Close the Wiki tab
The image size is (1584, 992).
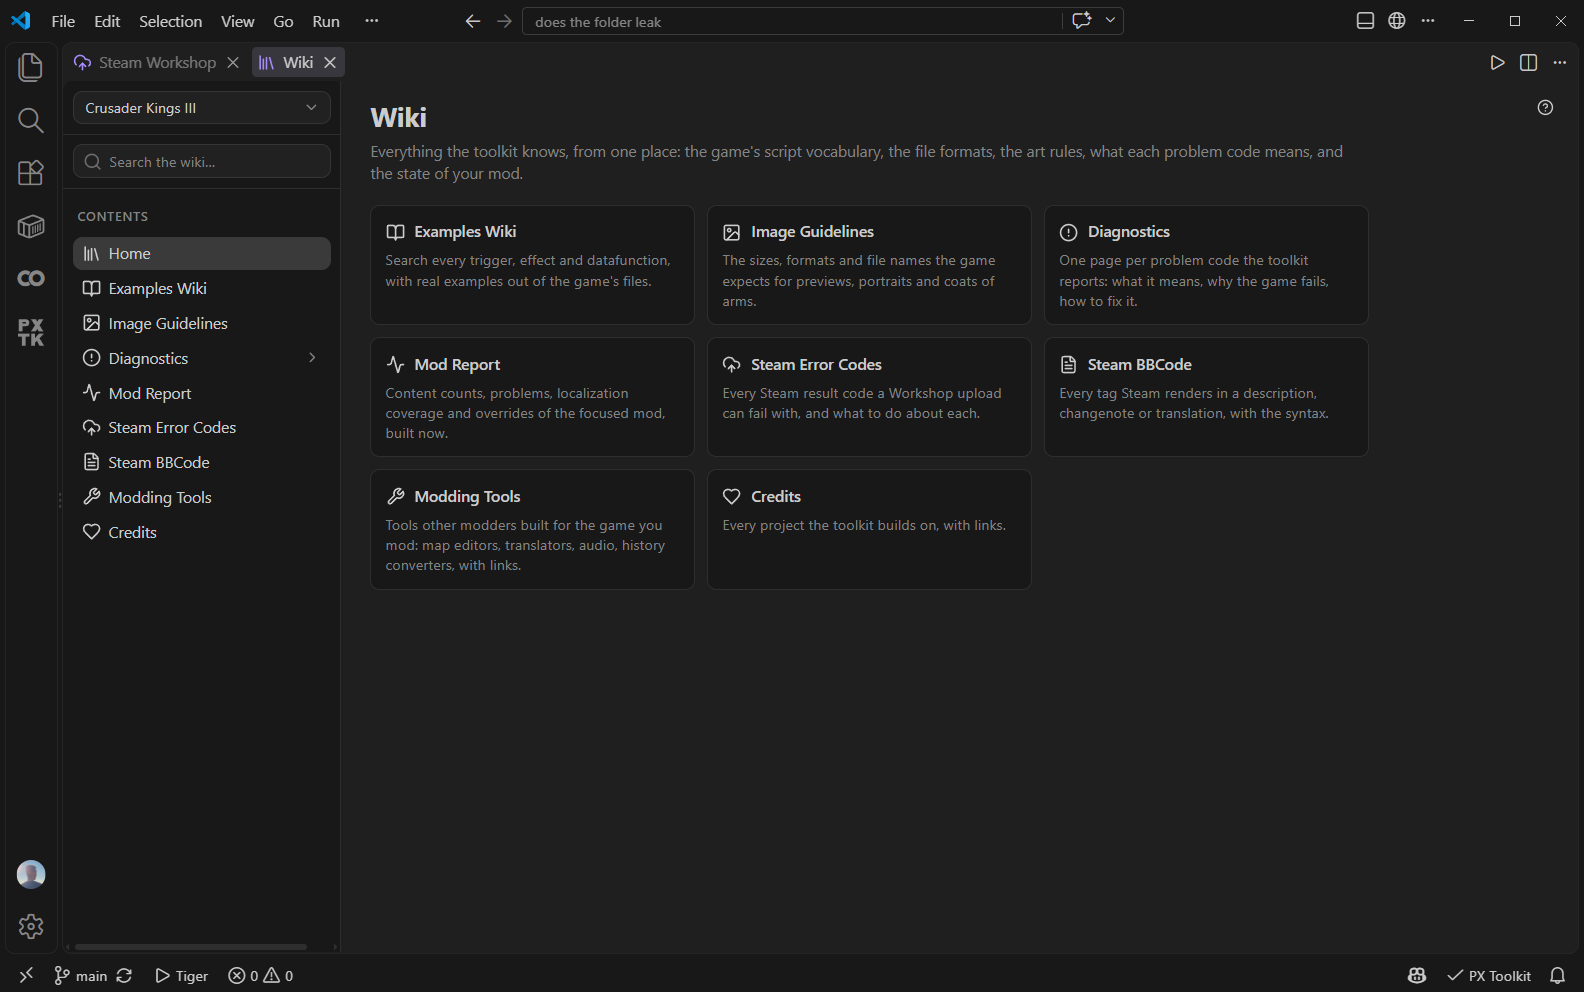[x=330, y=62]
